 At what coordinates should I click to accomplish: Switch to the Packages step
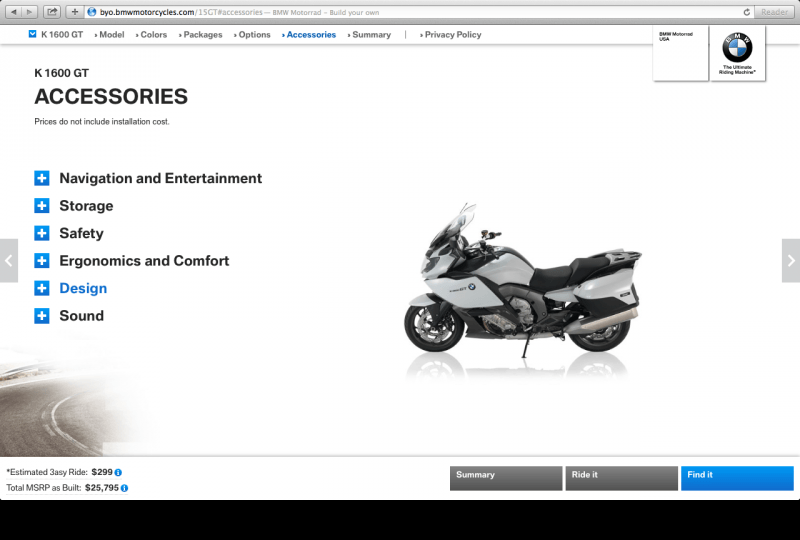[201, 35]
